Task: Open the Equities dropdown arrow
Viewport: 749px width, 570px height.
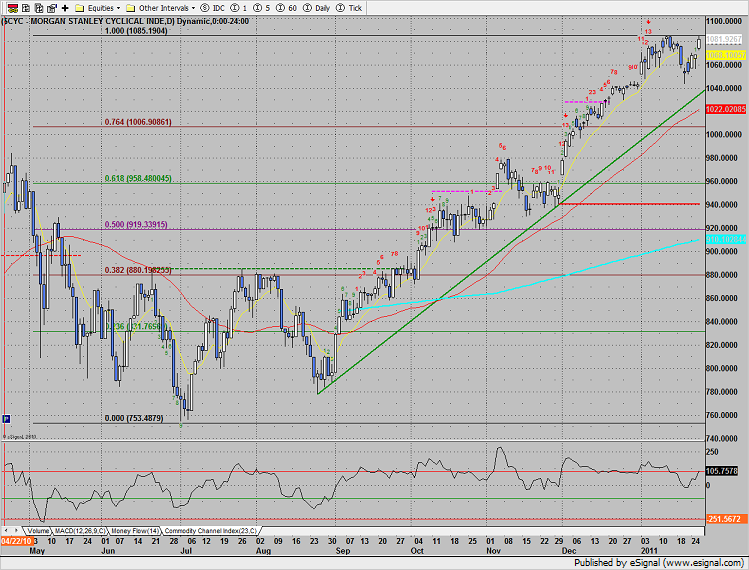Action: click(118, 8)
